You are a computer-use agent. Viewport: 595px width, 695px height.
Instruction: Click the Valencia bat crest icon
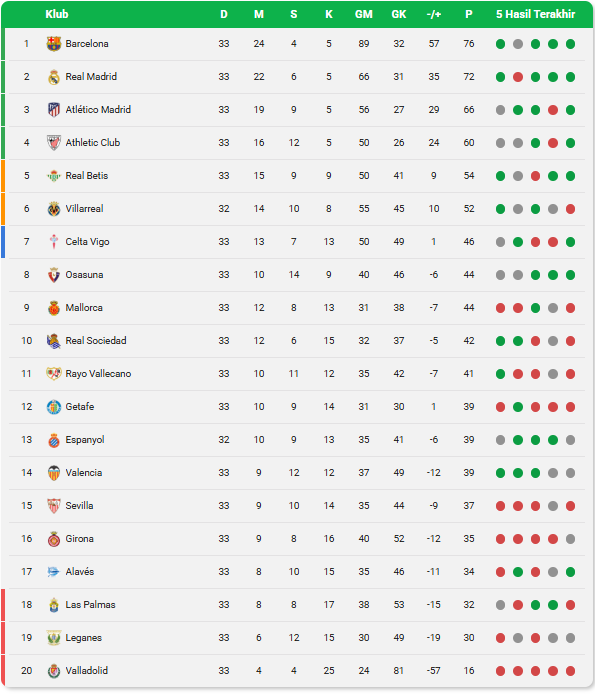(x=54, y=473)
